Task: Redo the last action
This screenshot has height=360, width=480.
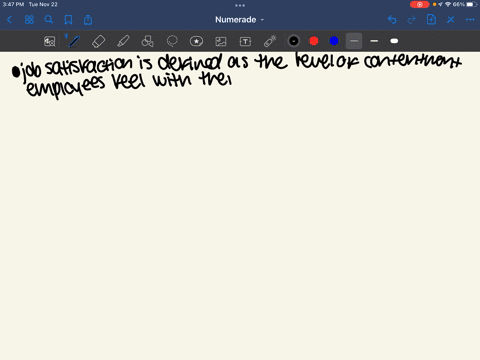Action: (412, 20)
